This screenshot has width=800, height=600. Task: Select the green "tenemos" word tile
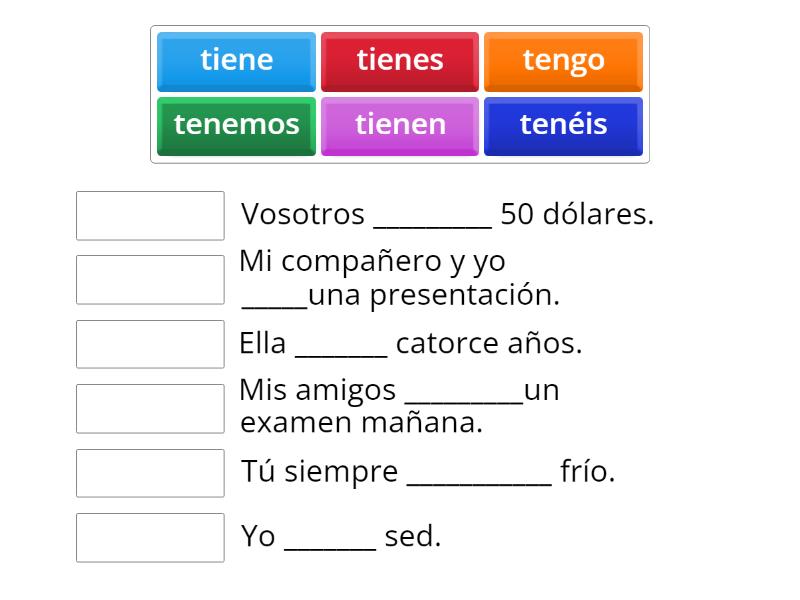(236, 125)
